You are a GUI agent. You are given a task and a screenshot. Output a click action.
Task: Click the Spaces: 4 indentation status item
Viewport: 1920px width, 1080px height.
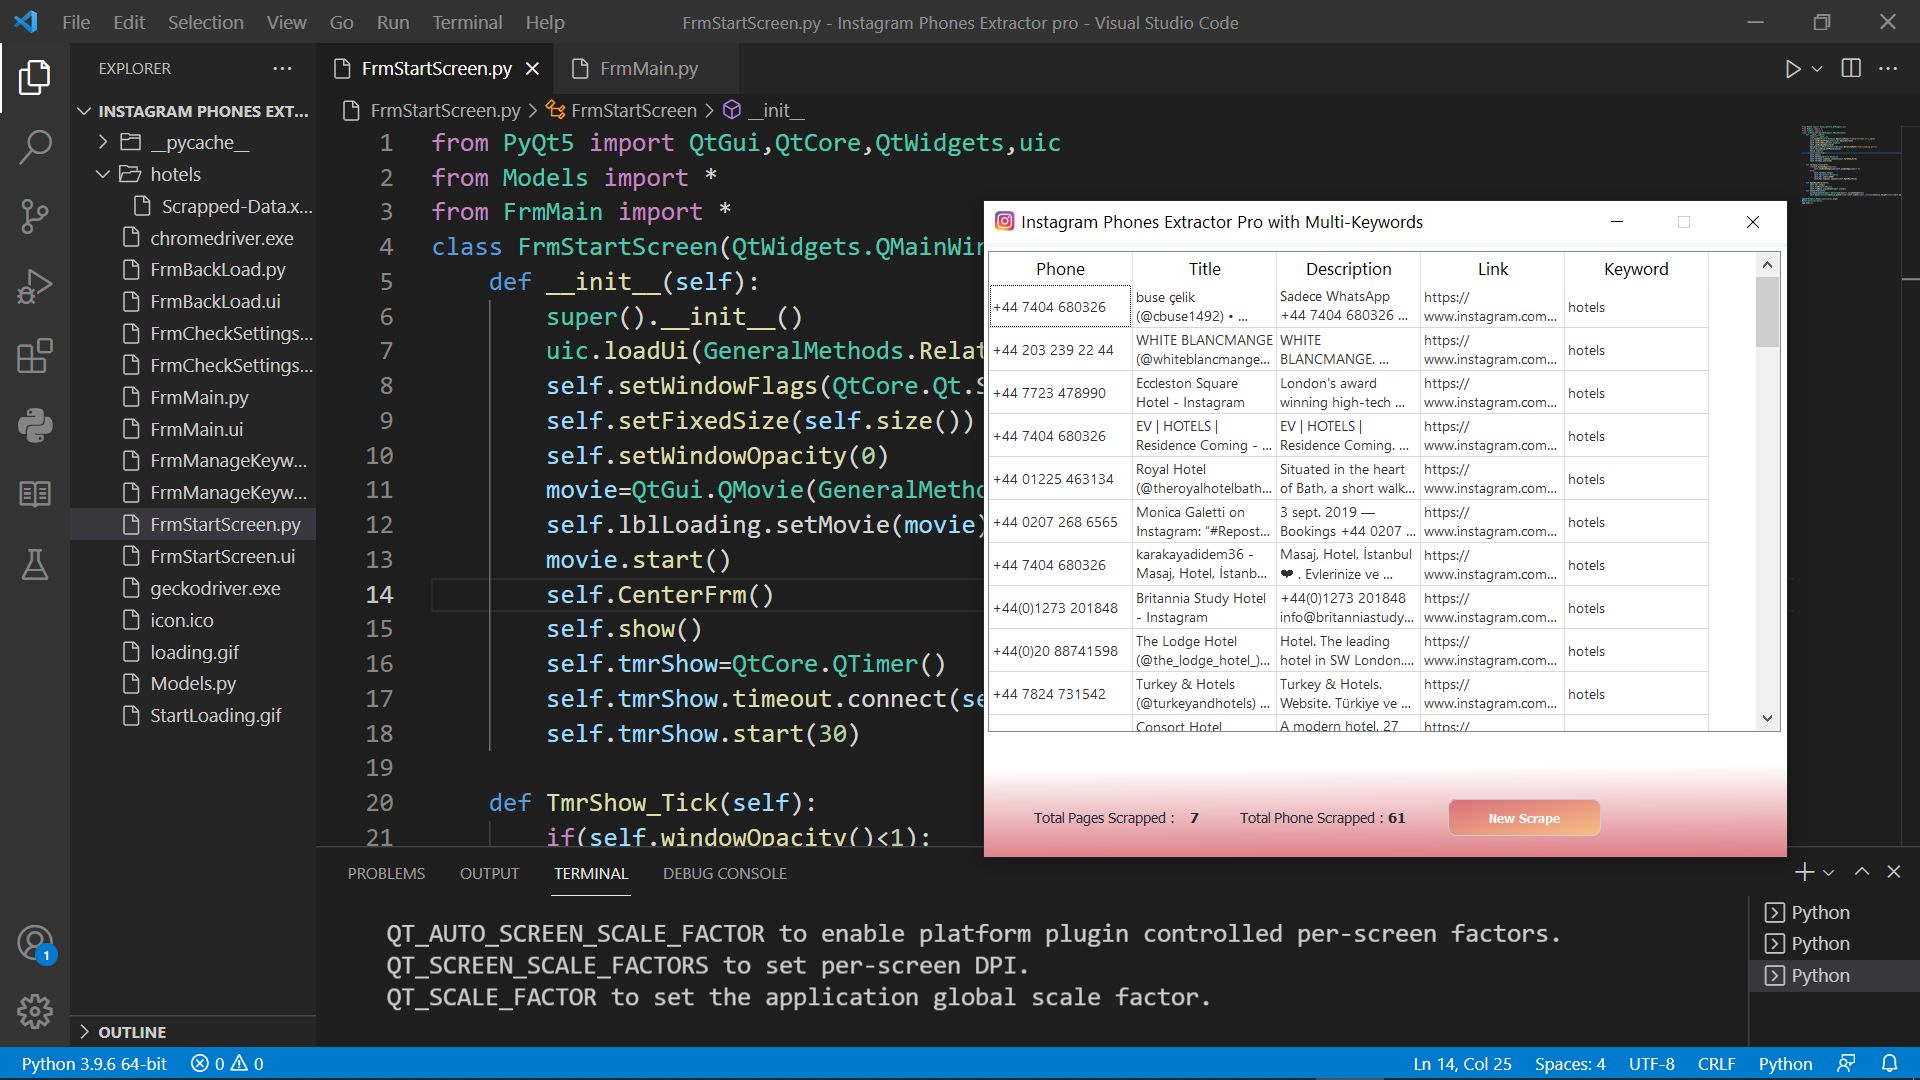point(1570,1063)
